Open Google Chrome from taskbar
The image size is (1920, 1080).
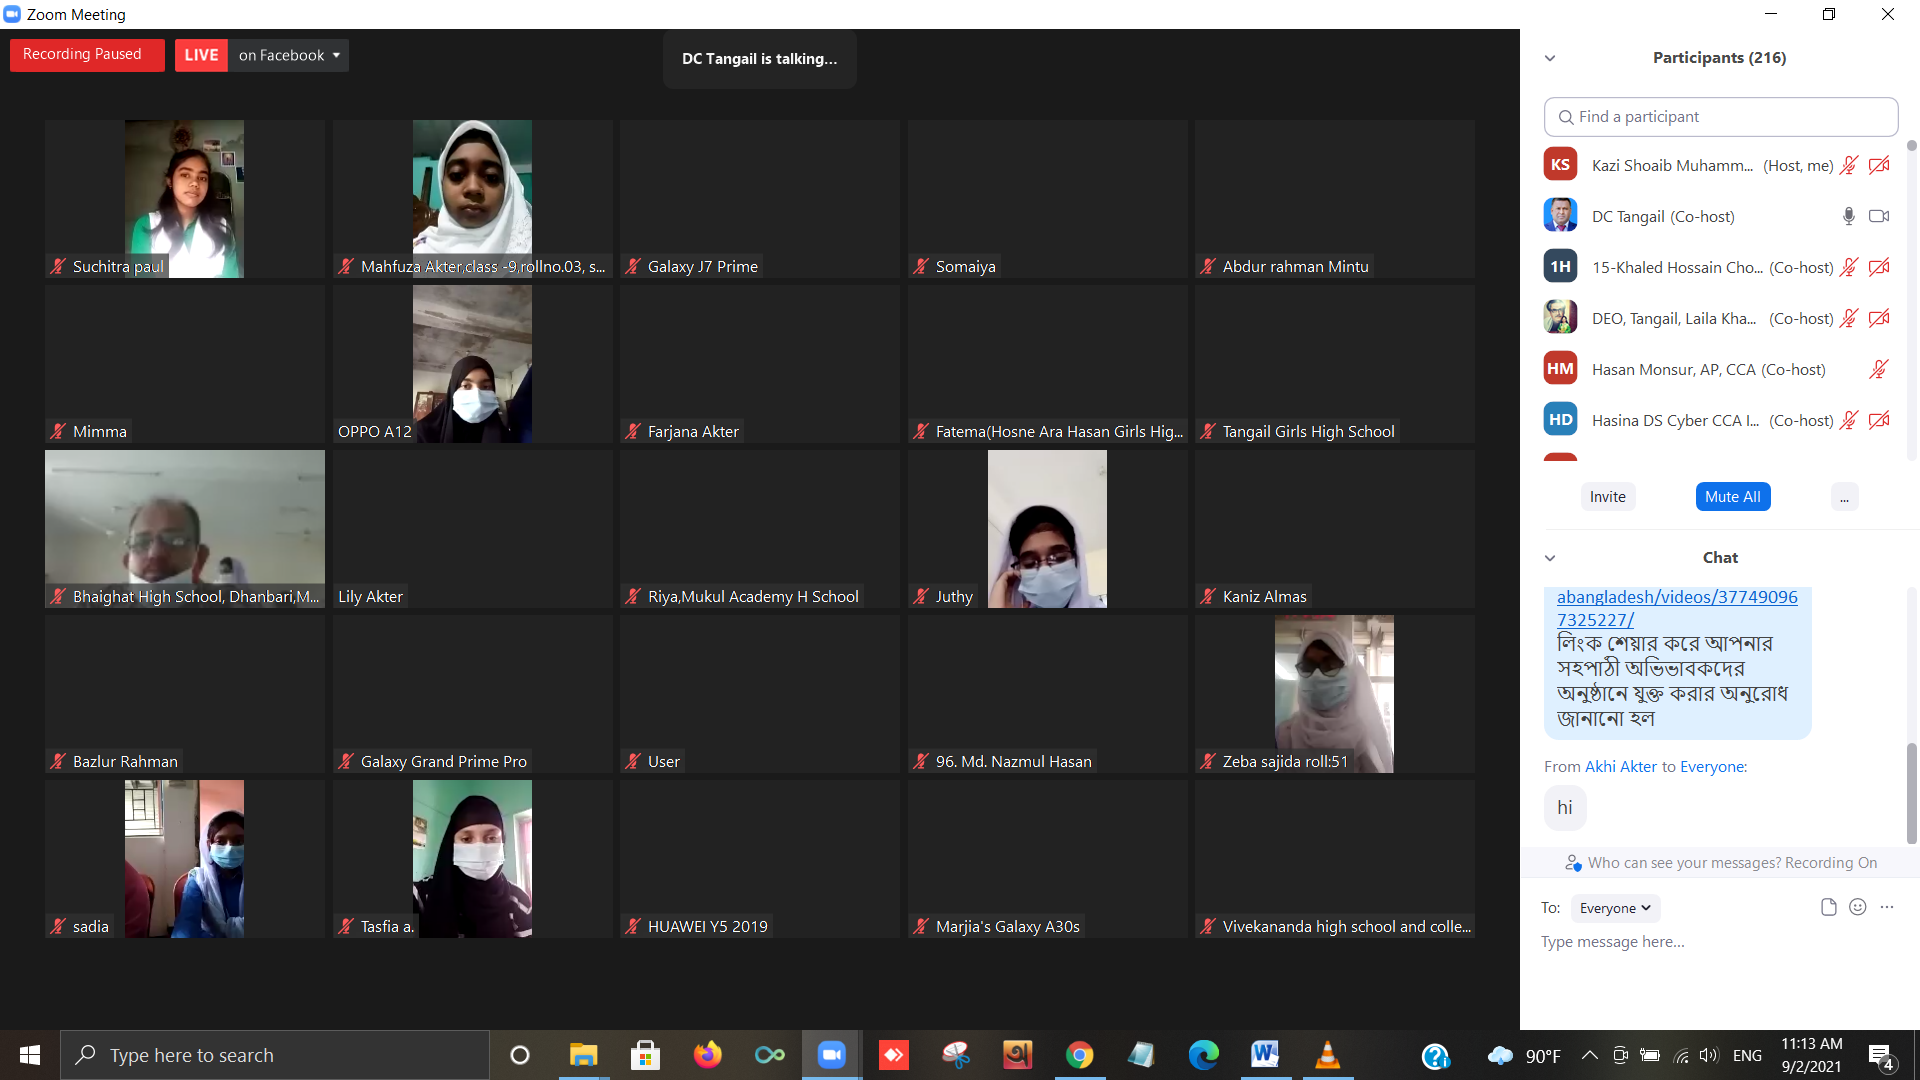click(x=1079, y=1055)
